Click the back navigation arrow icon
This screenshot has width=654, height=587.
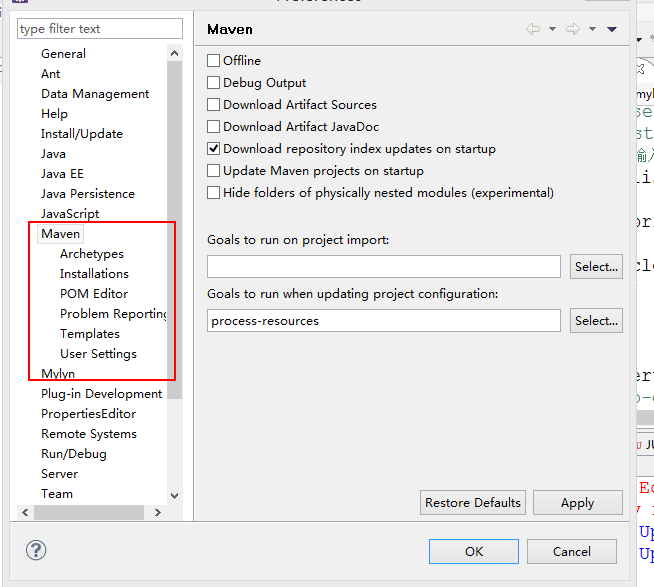pos(532,30)
